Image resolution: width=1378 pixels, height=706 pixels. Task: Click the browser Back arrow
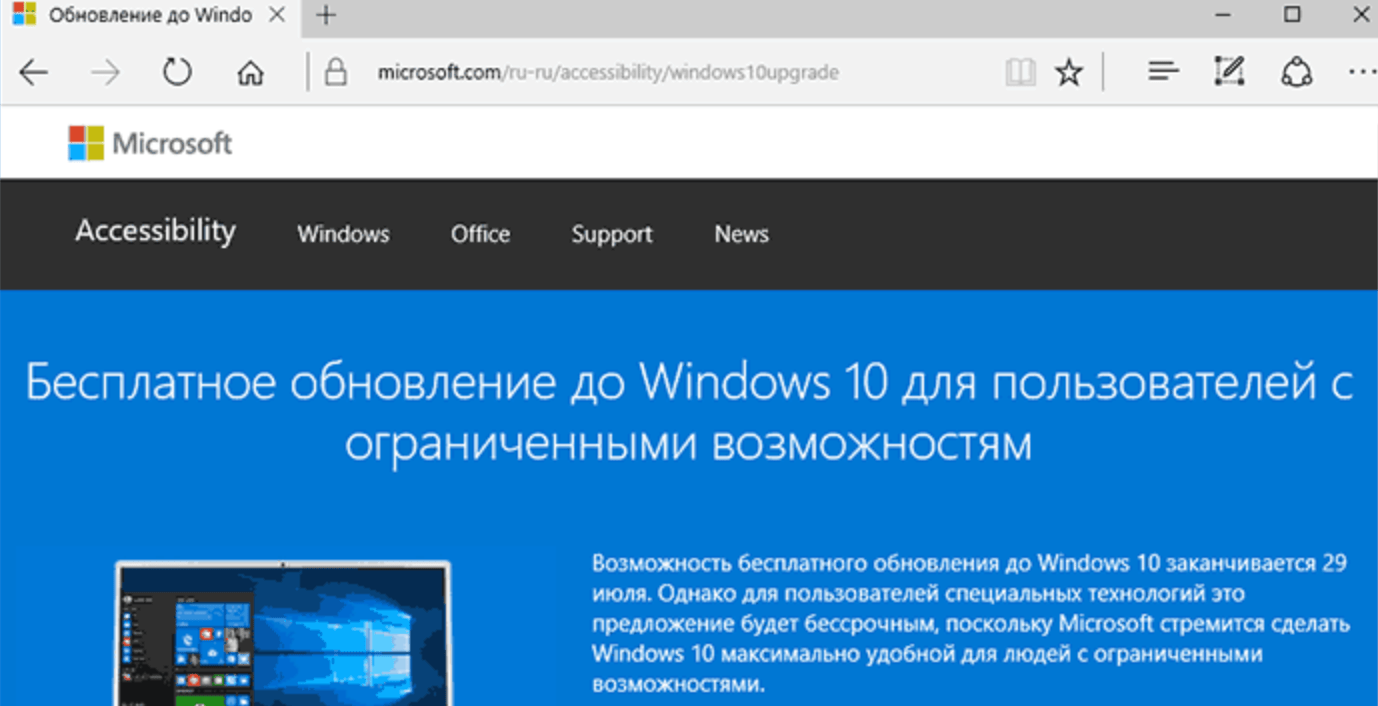click(x=34, y=72)
